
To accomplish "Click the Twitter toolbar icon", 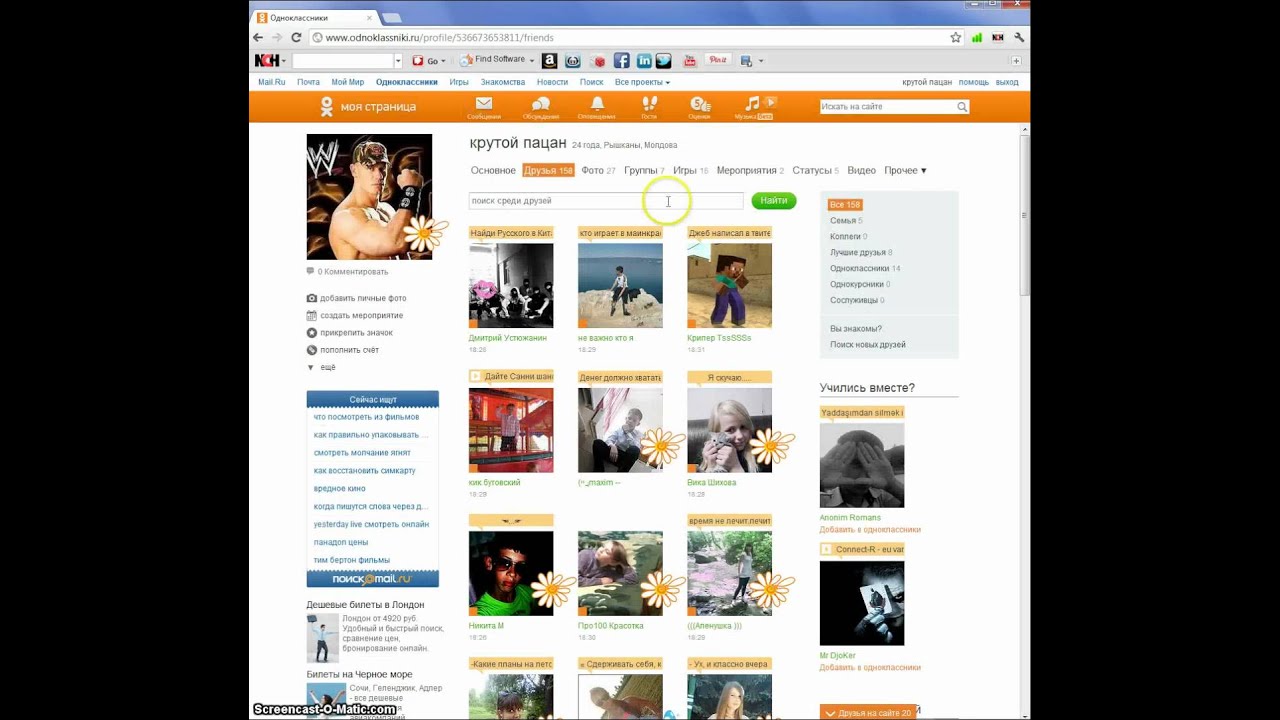I will [x=663, y=61].
